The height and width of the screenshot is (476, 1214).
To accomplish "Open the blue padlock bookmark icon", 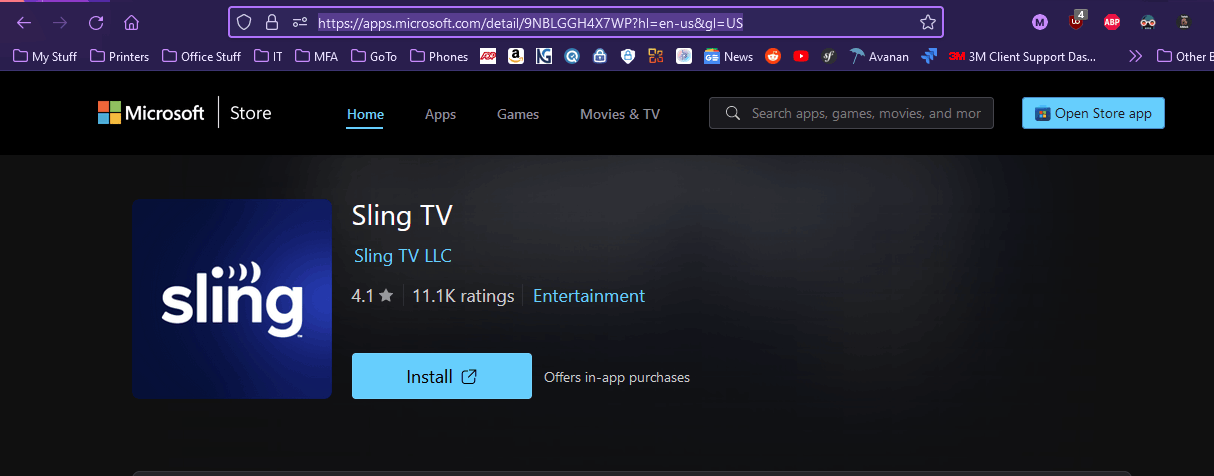I will [600, 56].
